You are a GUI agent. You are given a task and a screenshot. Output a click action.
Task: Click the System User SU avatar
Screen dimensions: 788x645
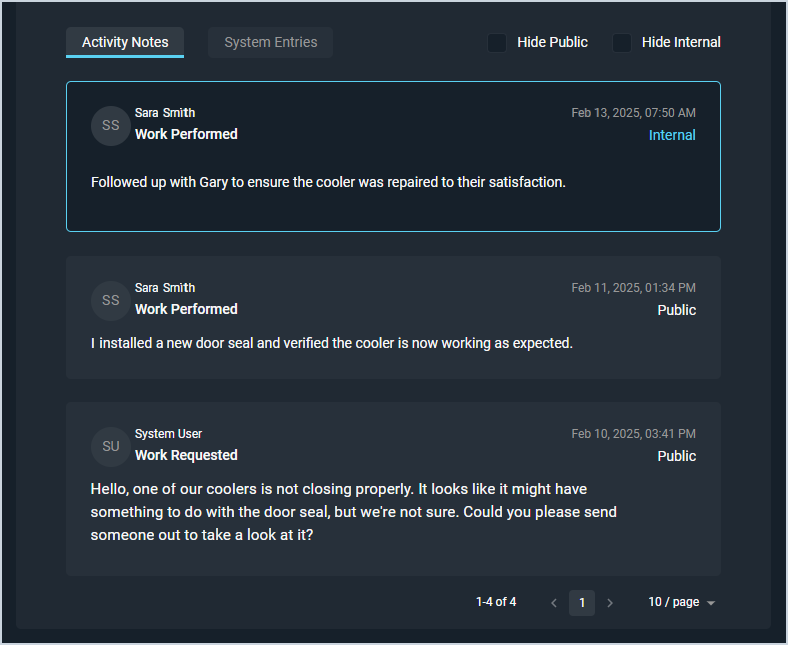pyautogui.click(x=110, y=447)
